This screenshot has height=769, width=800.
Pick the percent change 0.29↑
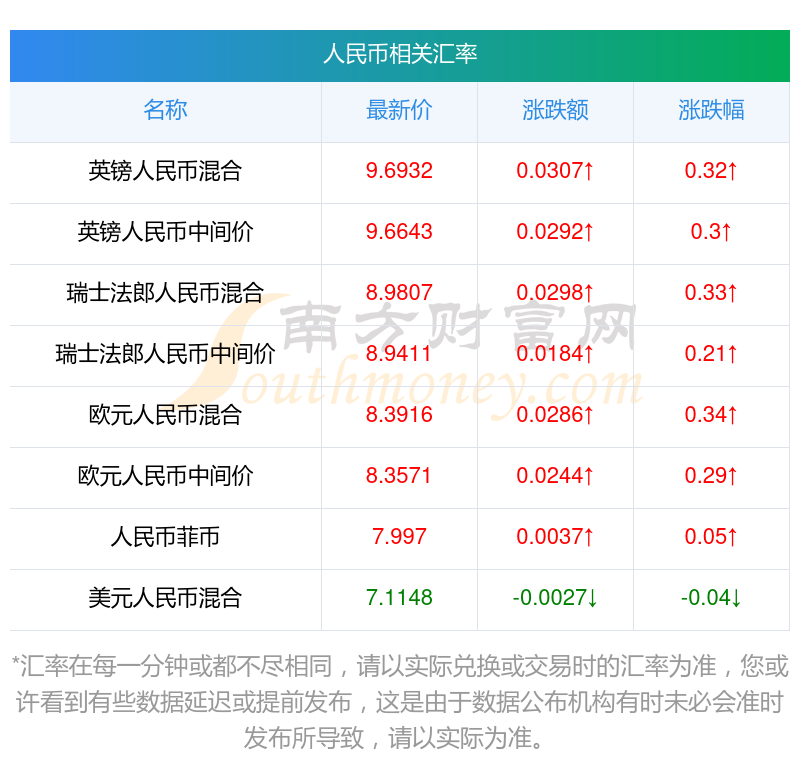click(711, 476)
